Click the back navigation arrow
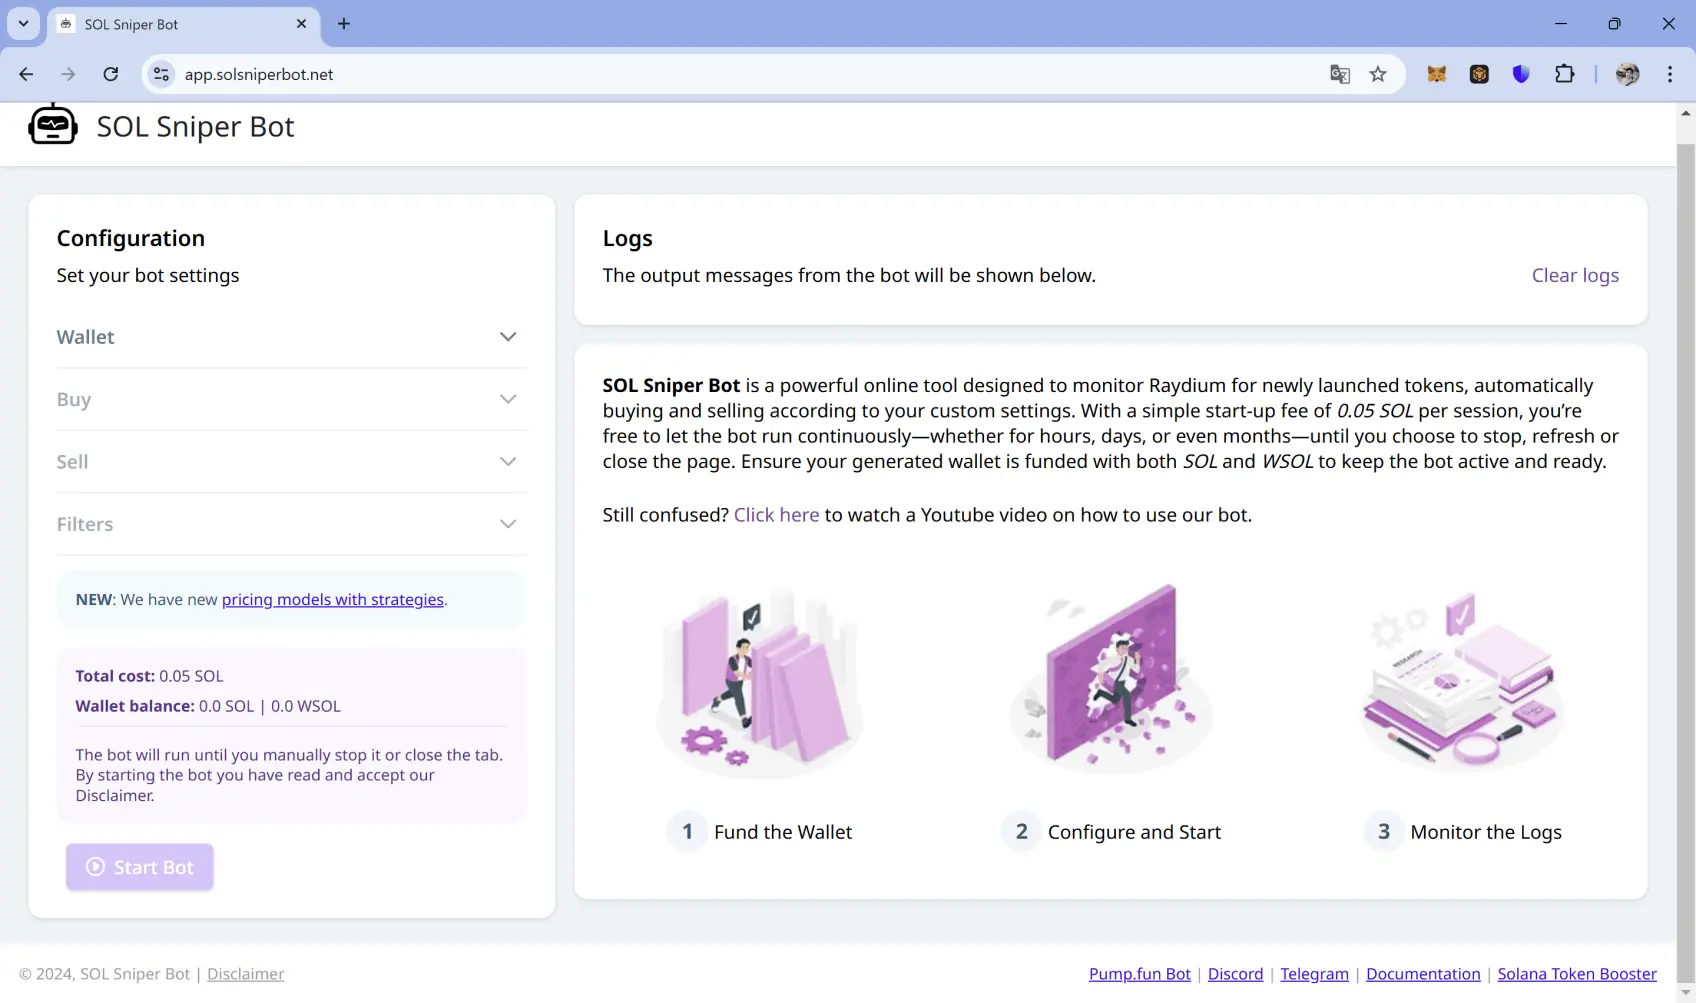Image resolution: width=1696 pixels, height=1003 pixels. pos(26,74)
